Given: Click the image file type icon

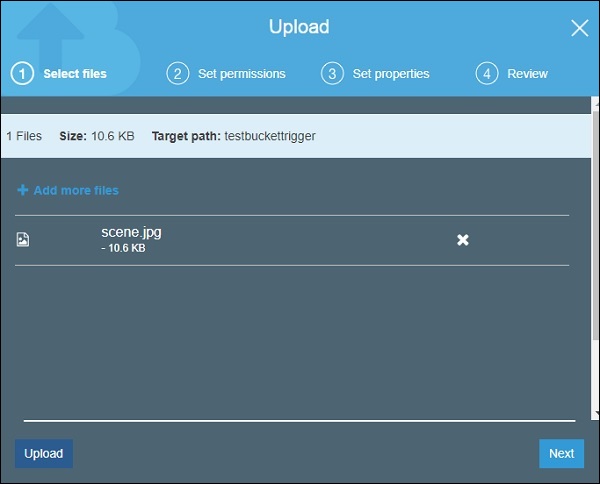Looking at the screenshot, I should point(23,240).
